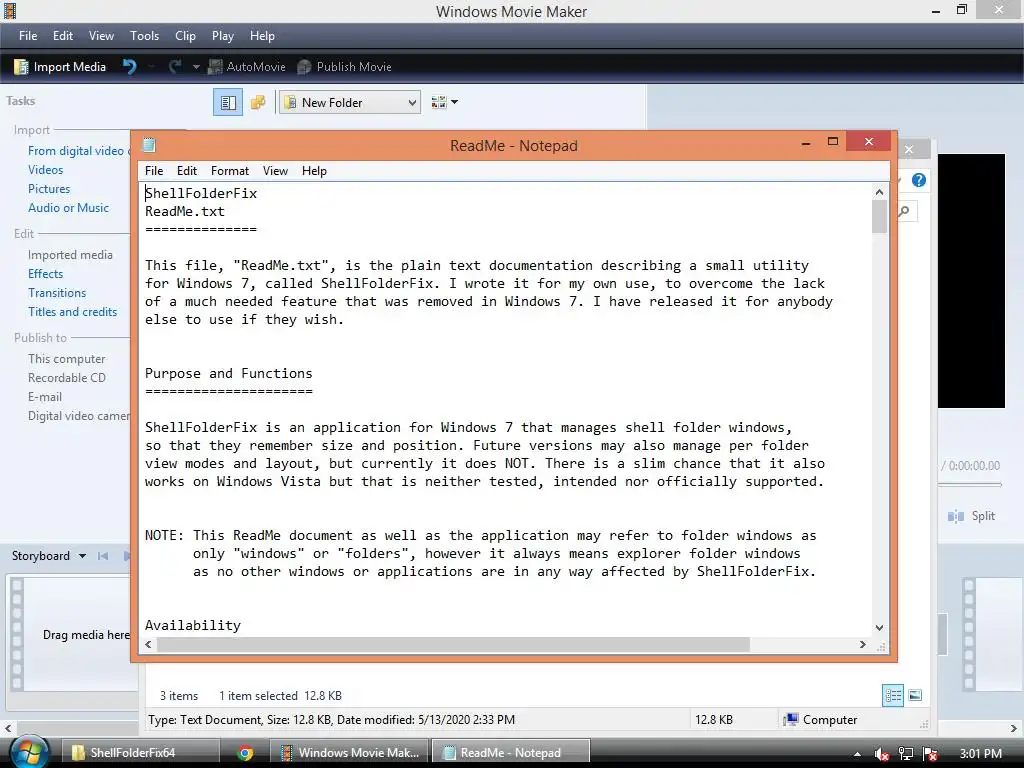1024x768 pixels.
Task: Click This computer under Publish to
Action: [x=67, y=359]
